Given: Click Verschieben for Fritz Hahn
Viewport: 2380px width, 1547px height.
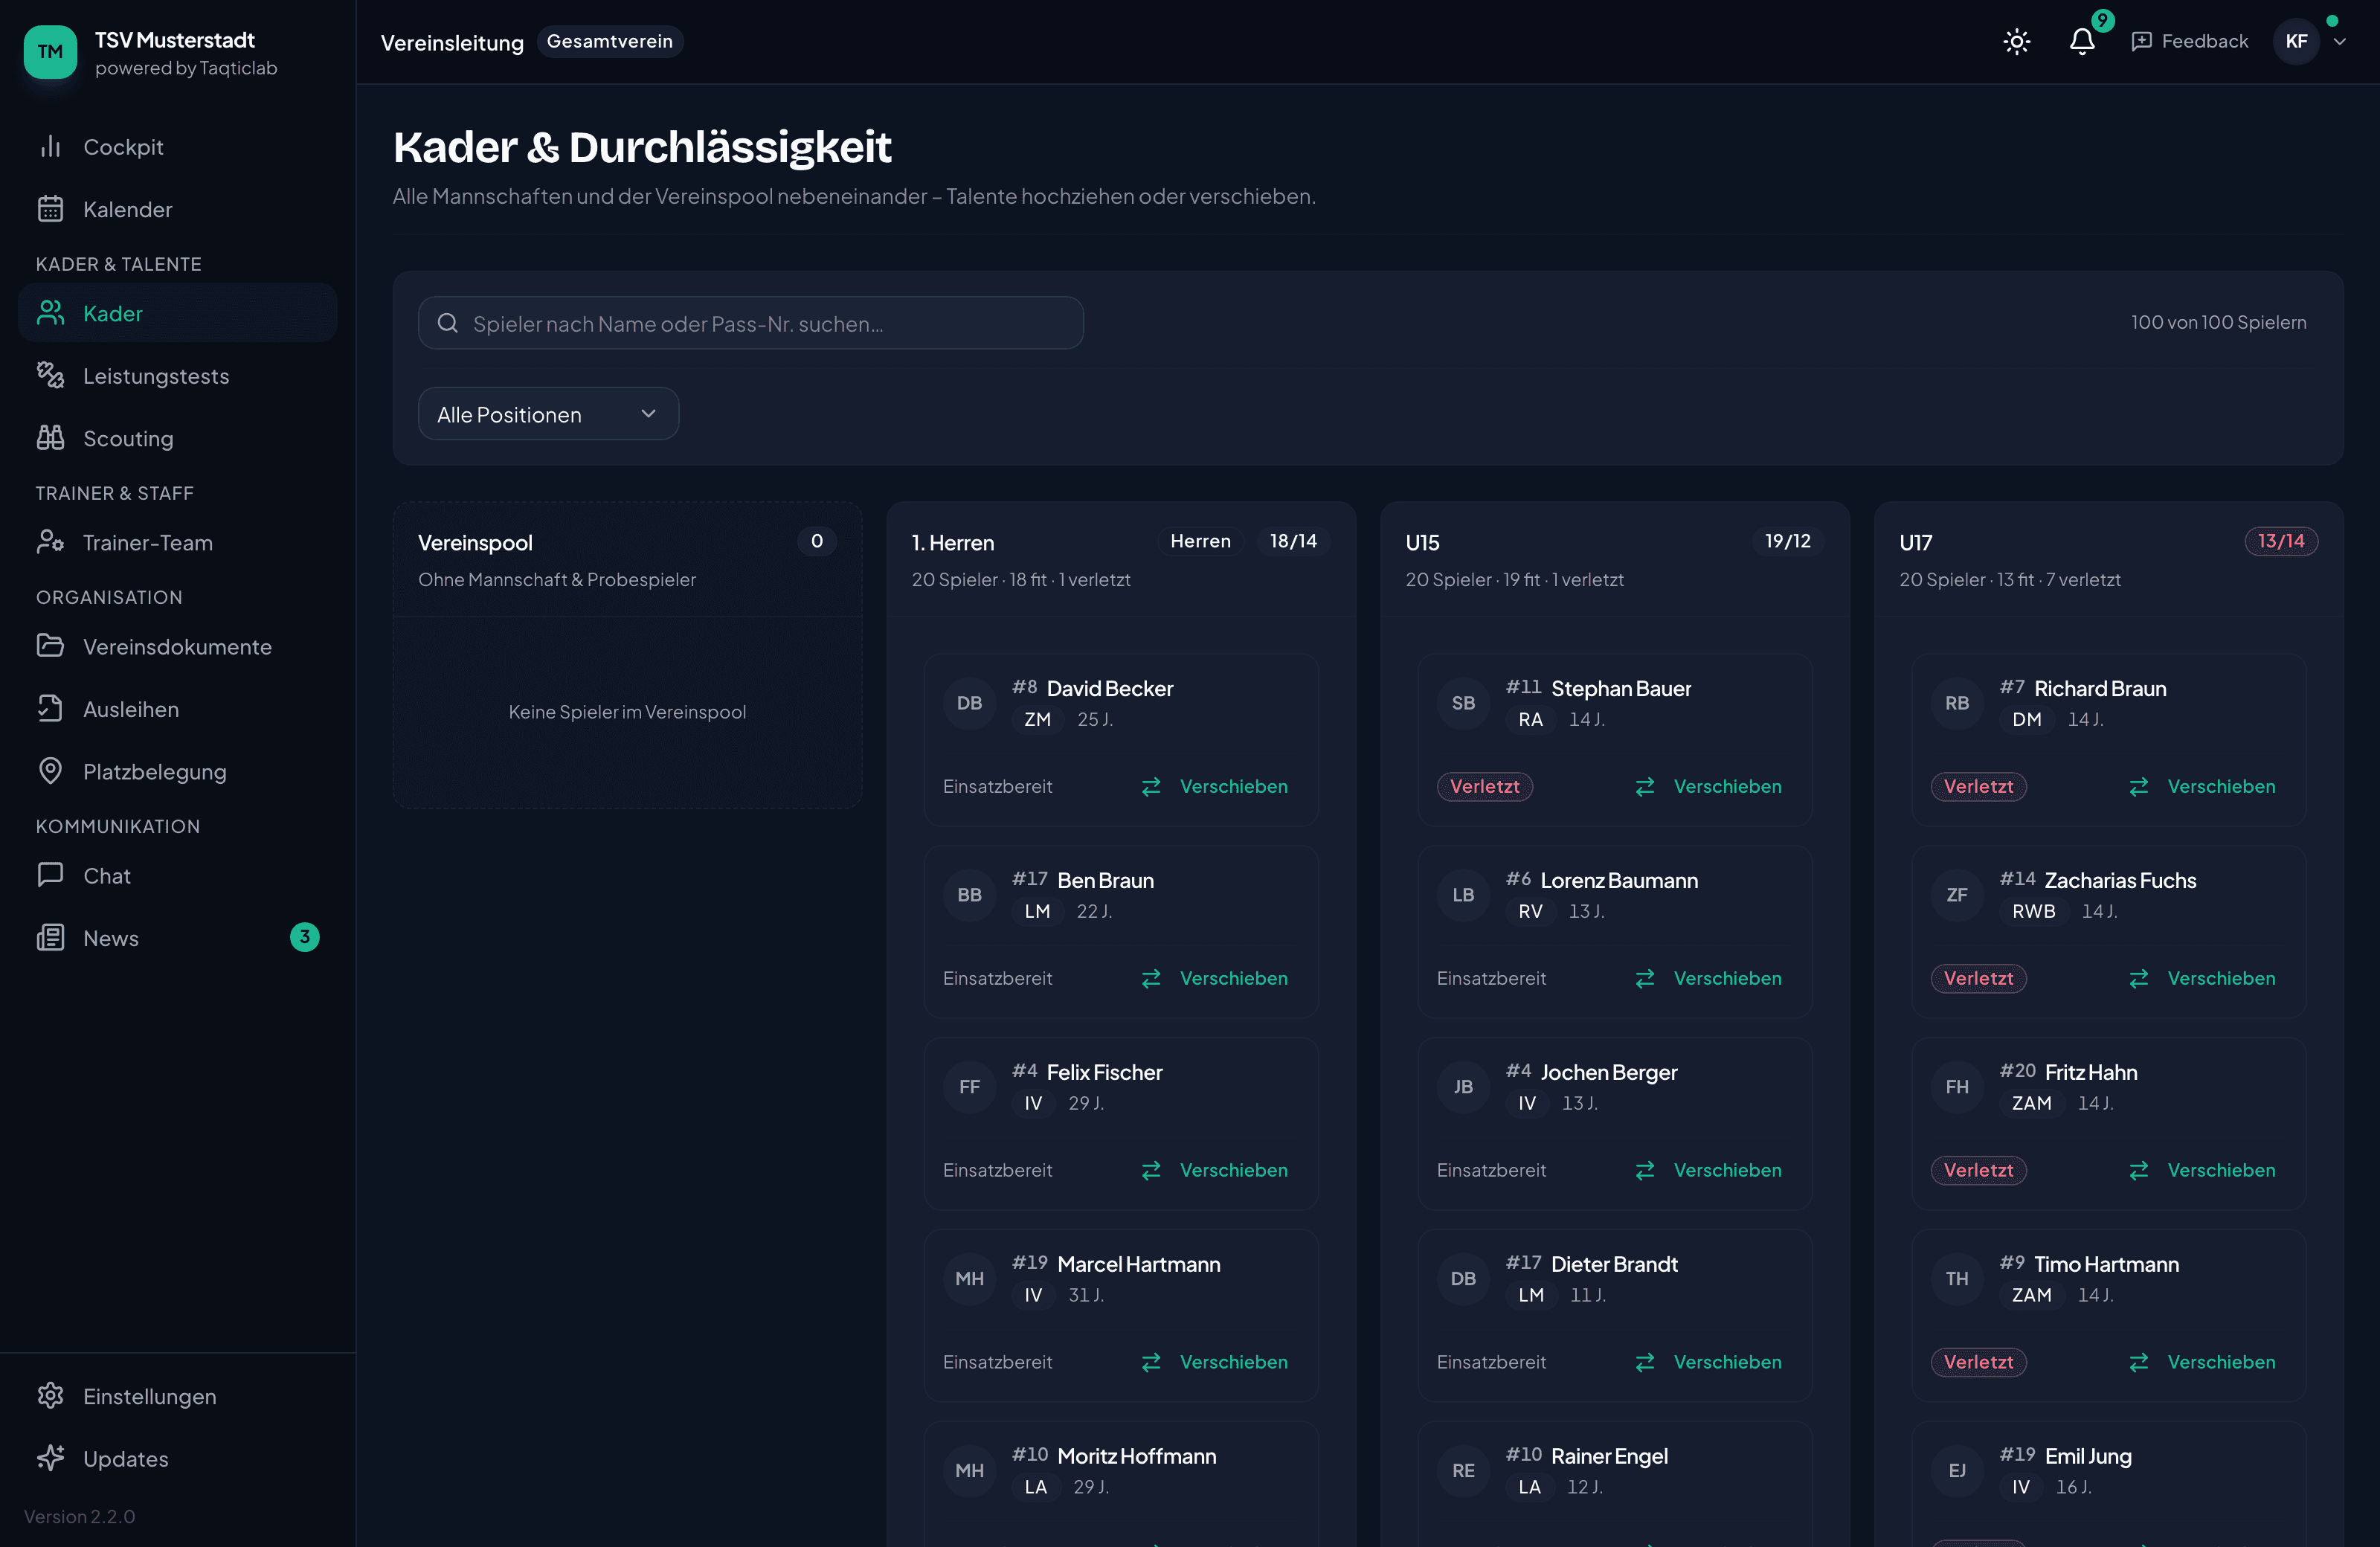Looking at the screenshot, I should pos(2203,1171).
